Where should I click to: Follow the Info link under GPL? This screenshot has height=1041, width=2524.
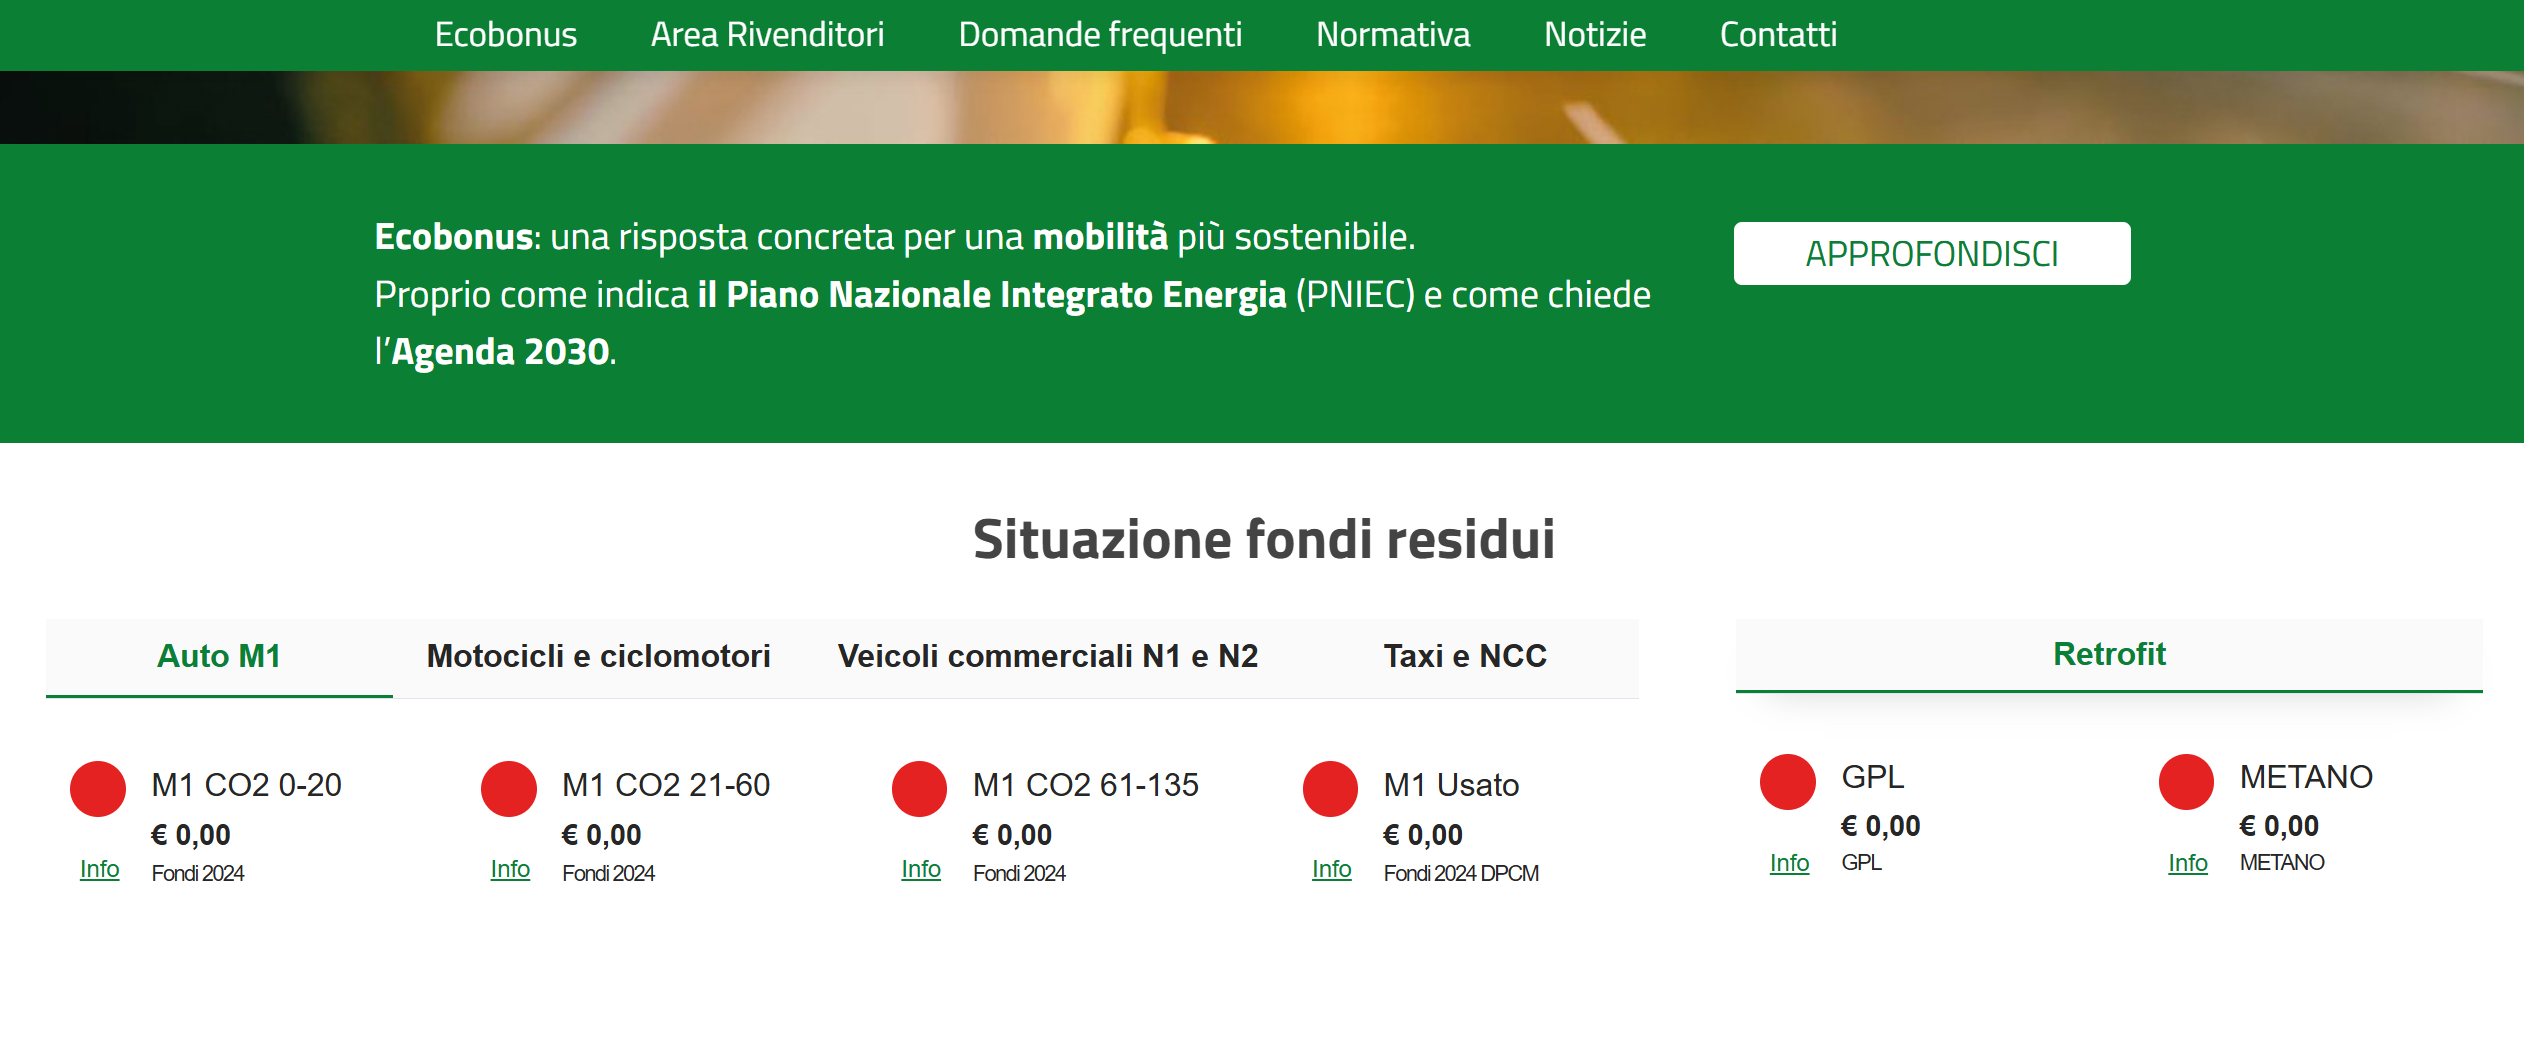tap(1789, 863)
